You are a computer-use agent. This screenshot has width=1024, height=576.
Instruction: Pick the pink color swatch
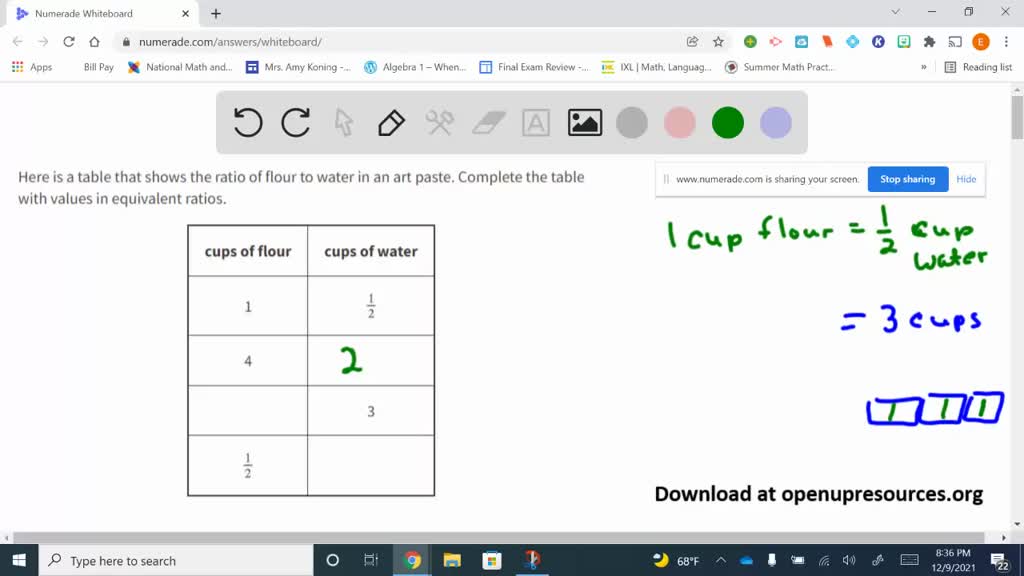coord(679,123)
